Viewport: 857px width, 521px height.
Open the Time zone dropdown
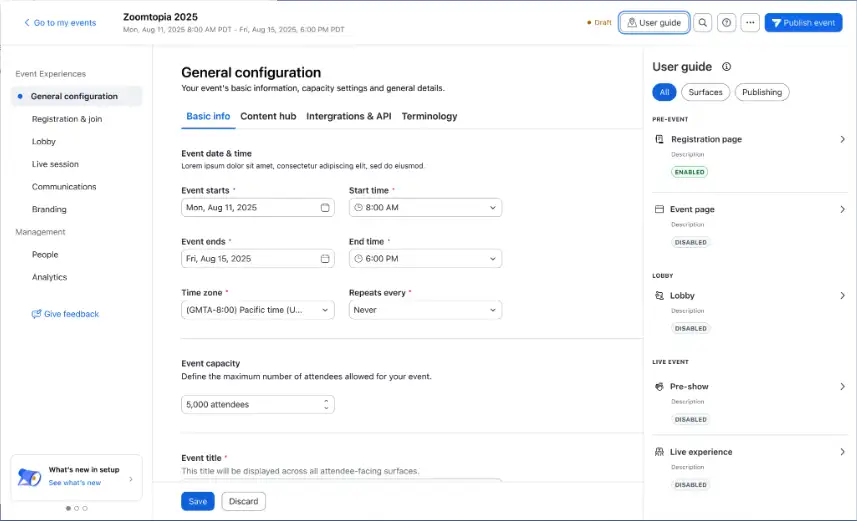point(257,310)
